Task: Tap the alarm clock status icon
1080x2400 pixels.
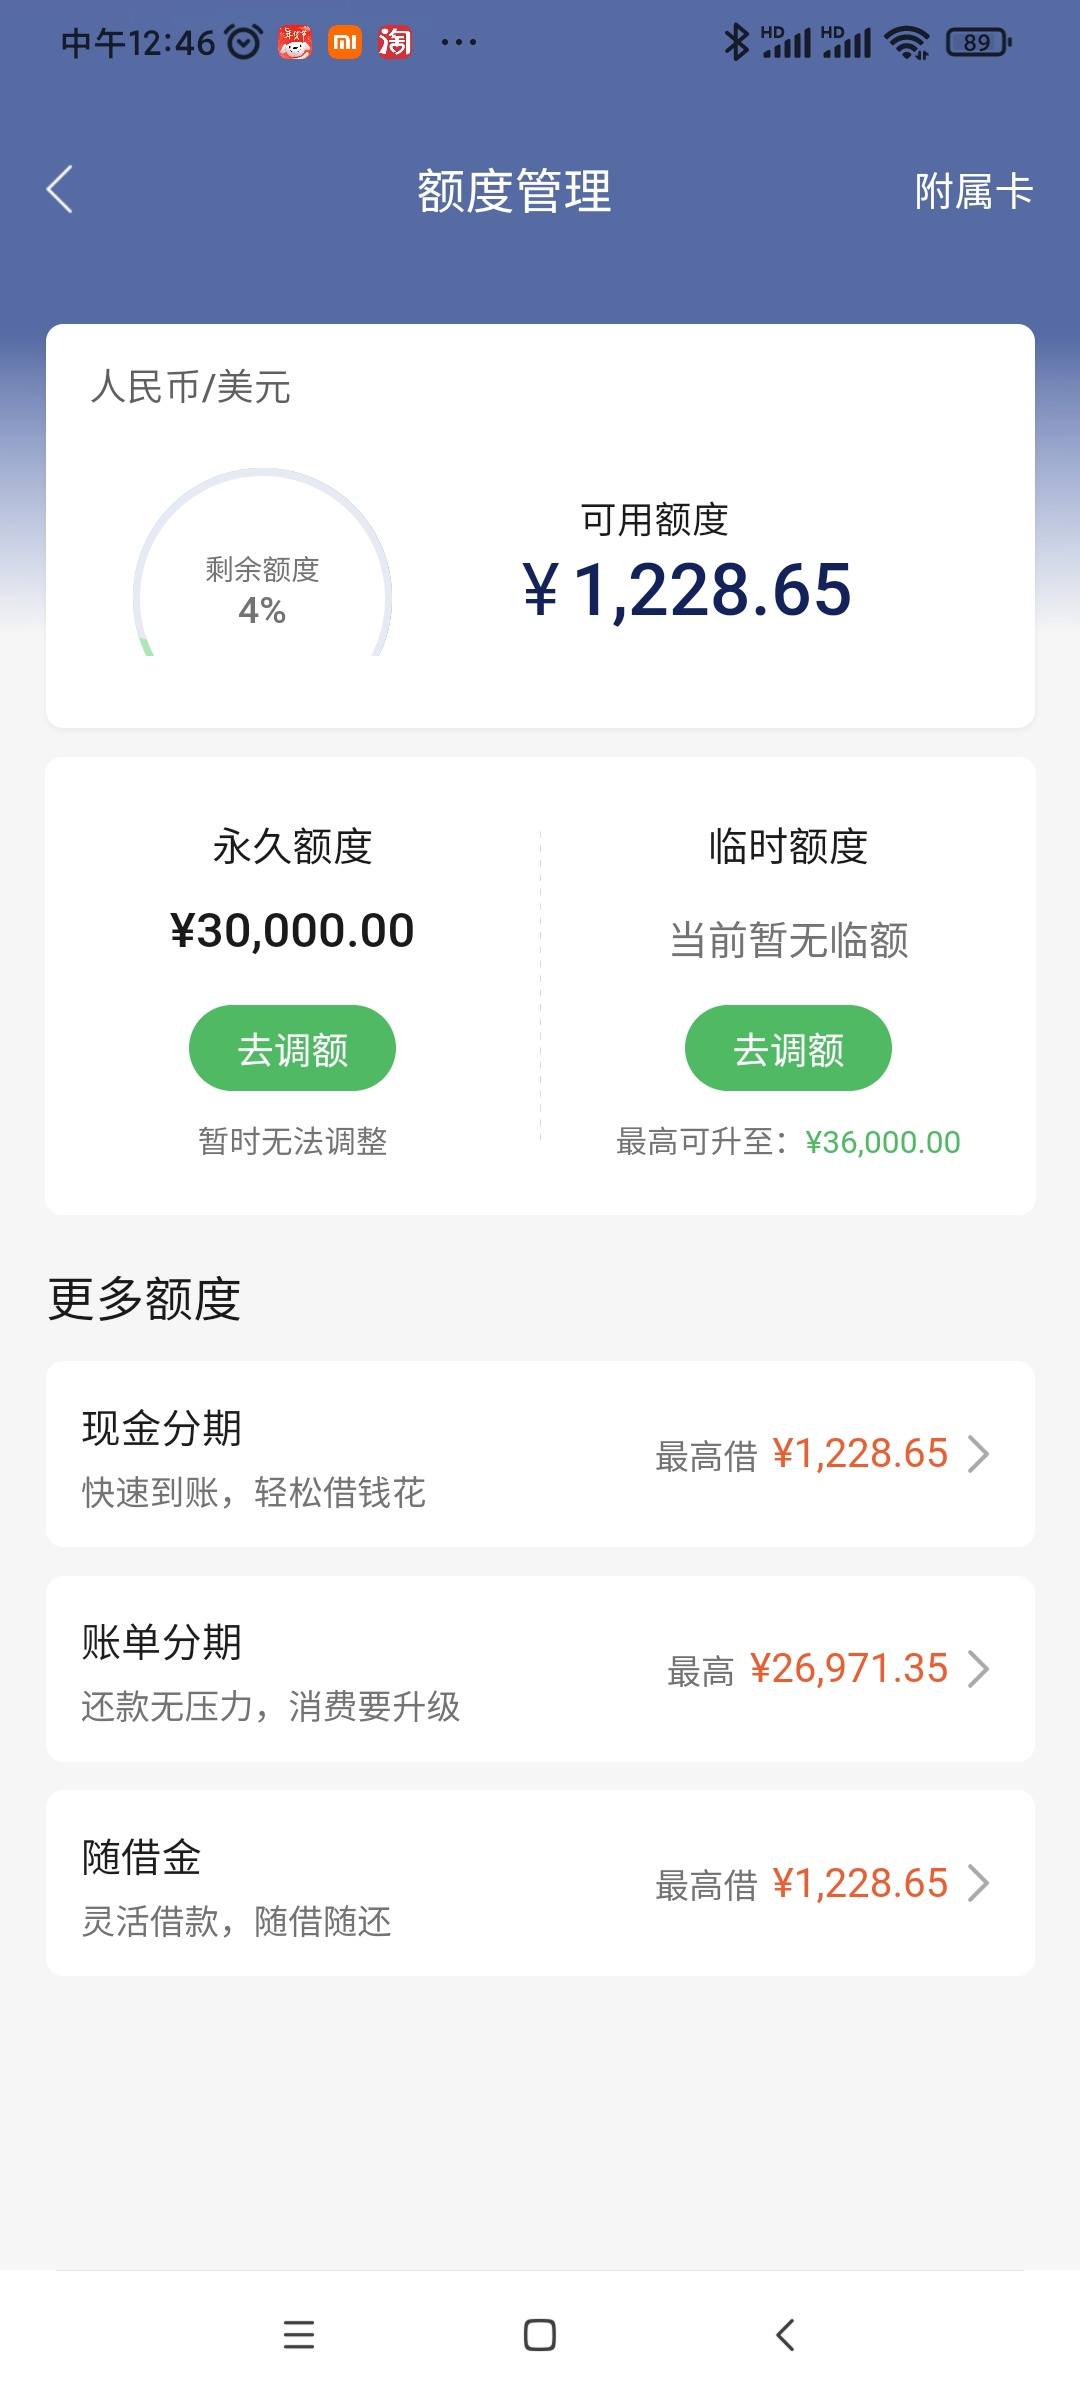Action: [244, 42]
